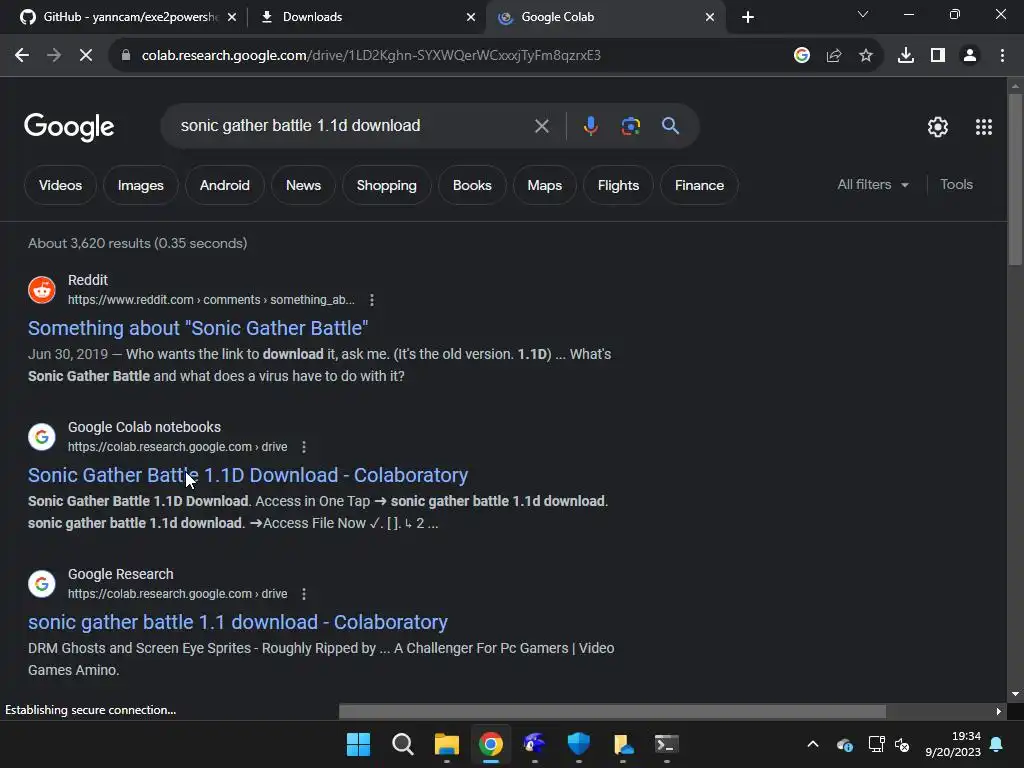Go back using the browser back arrow

point(22,56)
